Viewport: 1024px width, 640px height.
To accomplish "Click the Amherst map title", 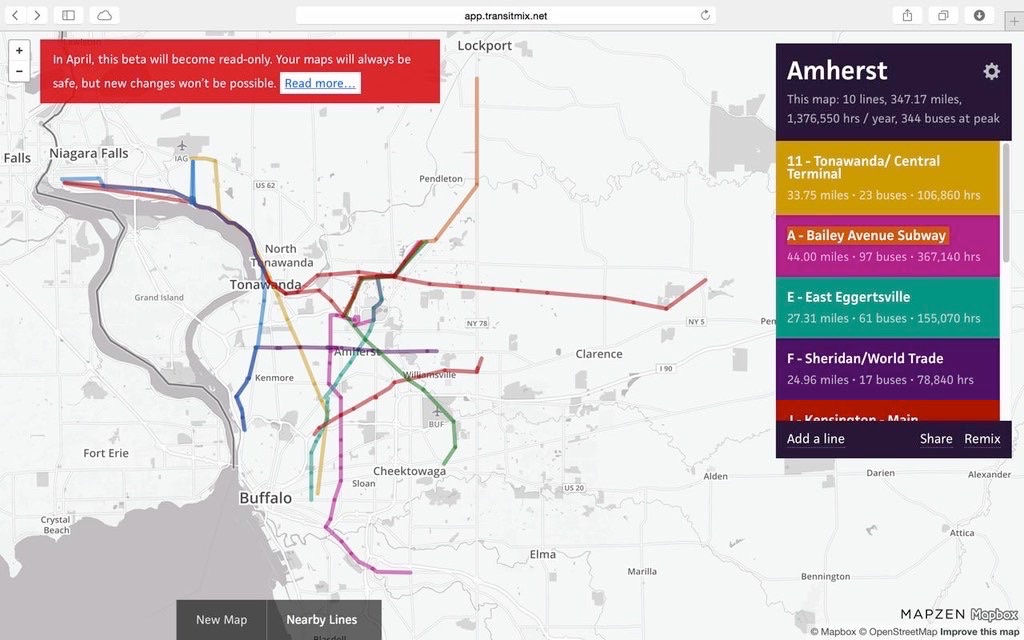I will 837,71.
